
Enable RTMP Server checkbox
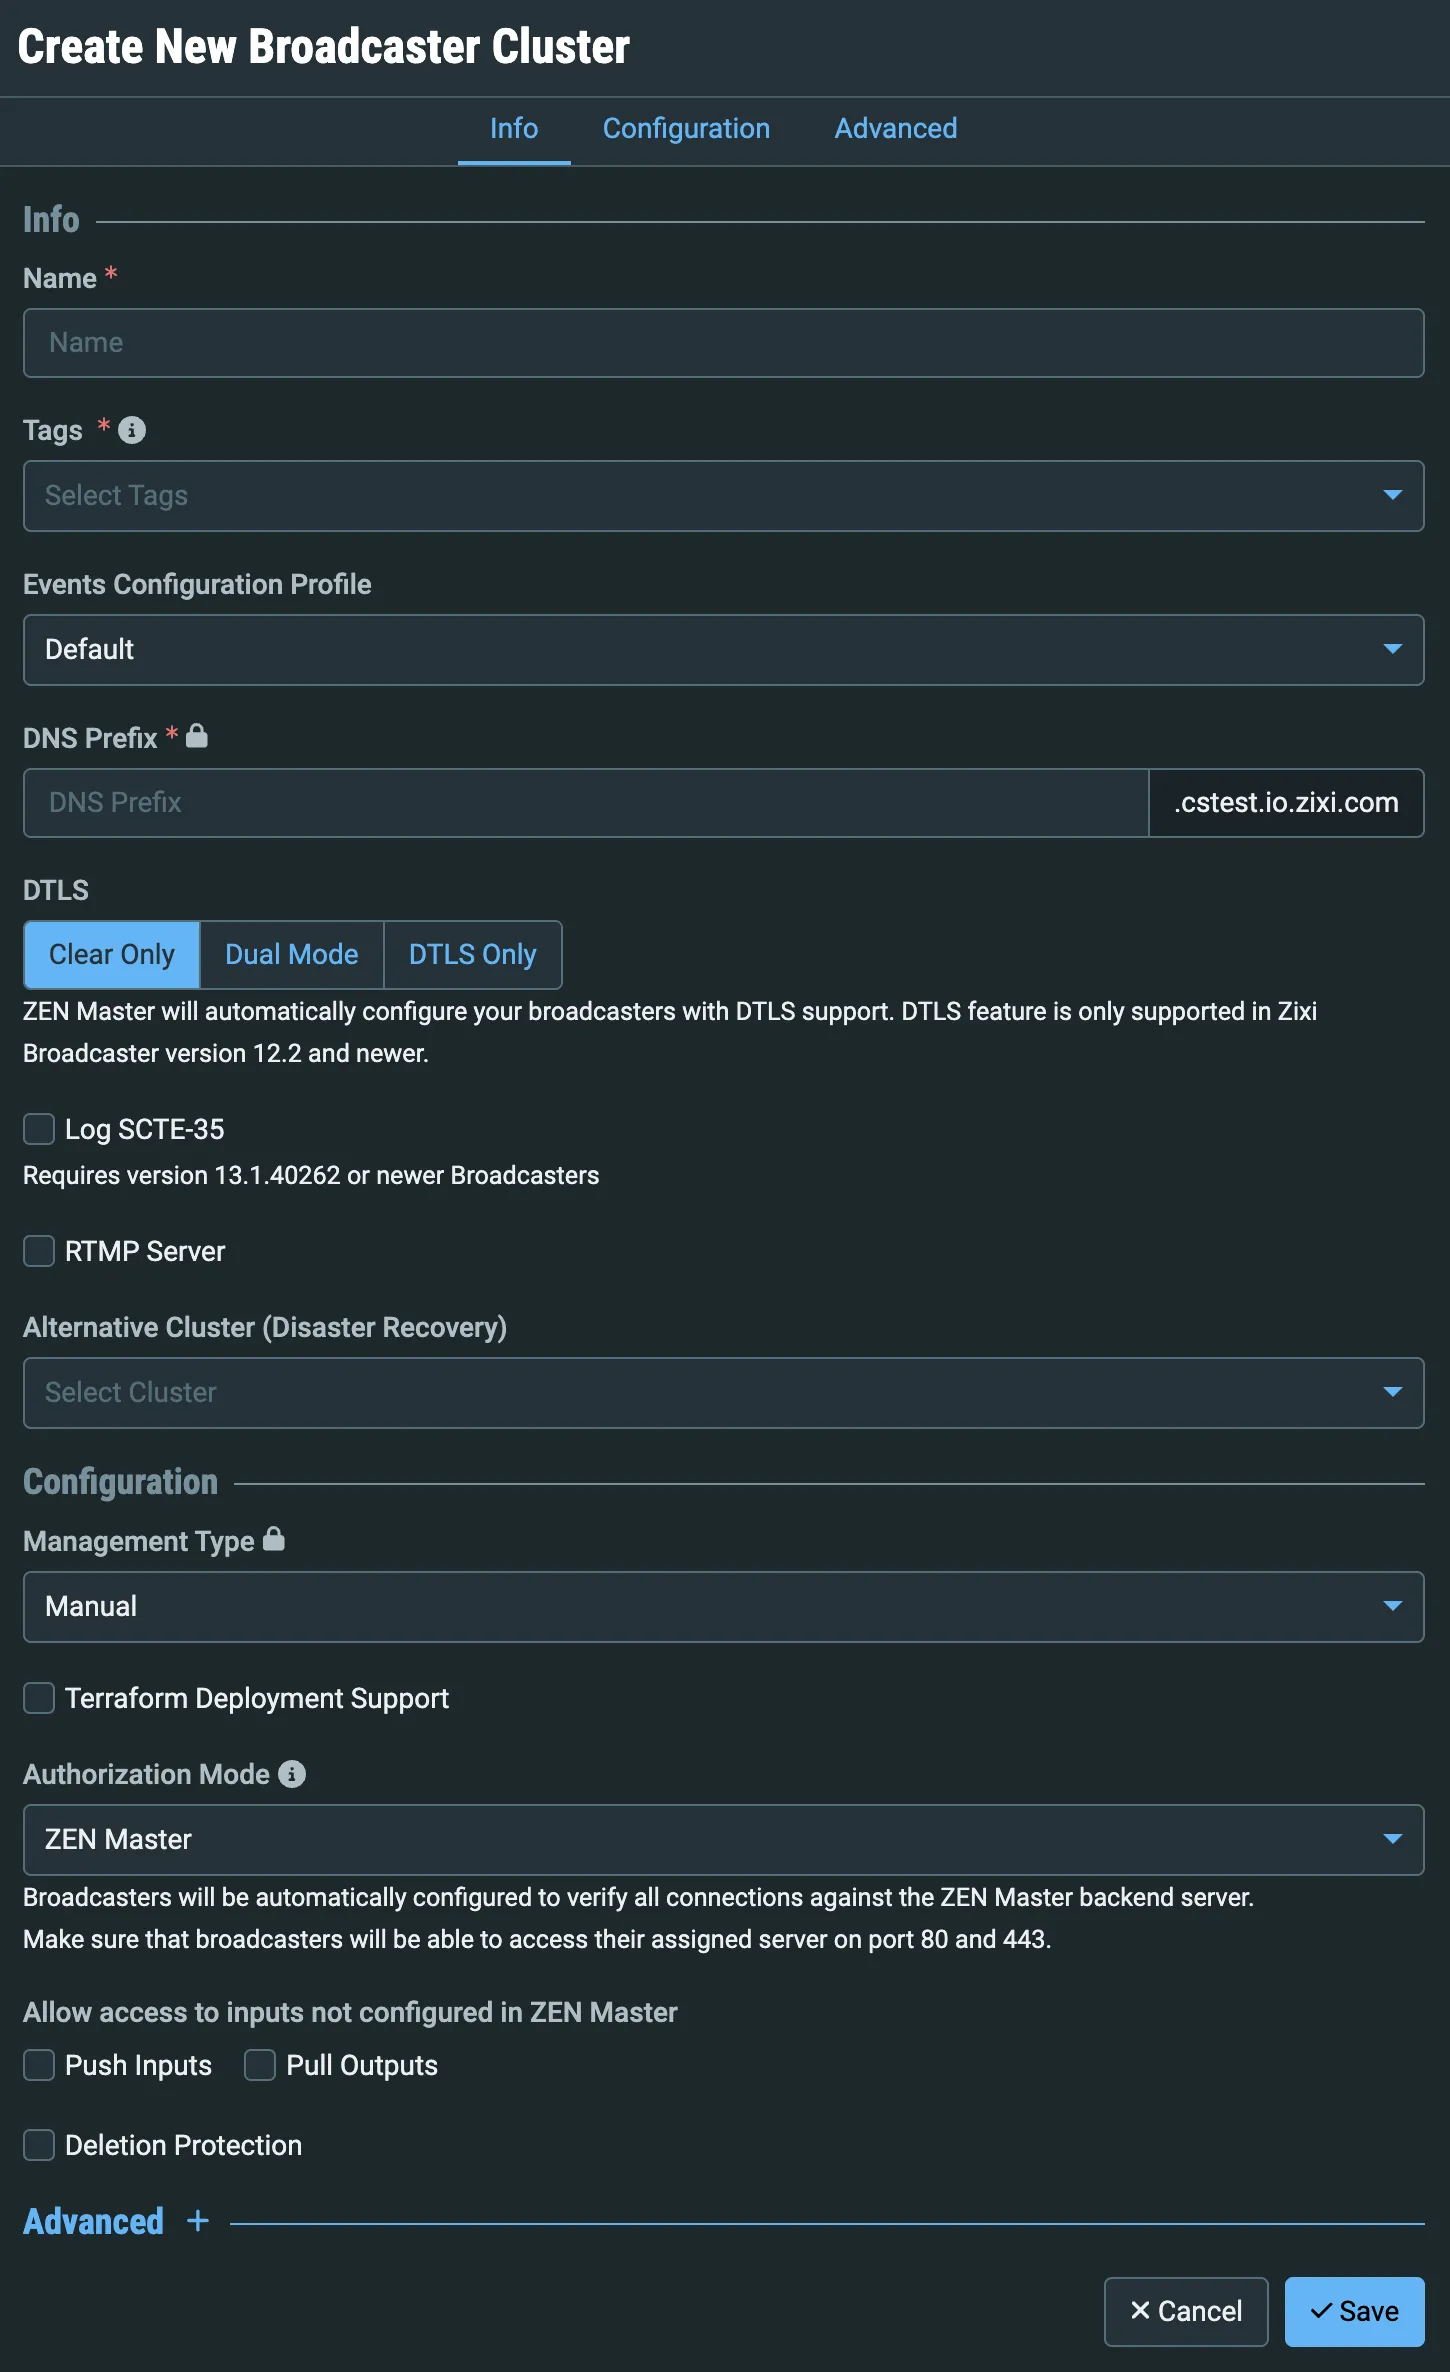click(39, 1251)
